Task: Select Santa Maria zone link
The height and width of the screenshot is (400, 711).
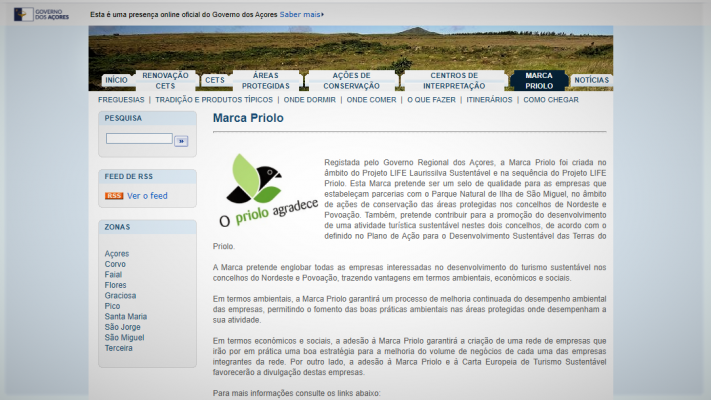Action: pos(125,317)
